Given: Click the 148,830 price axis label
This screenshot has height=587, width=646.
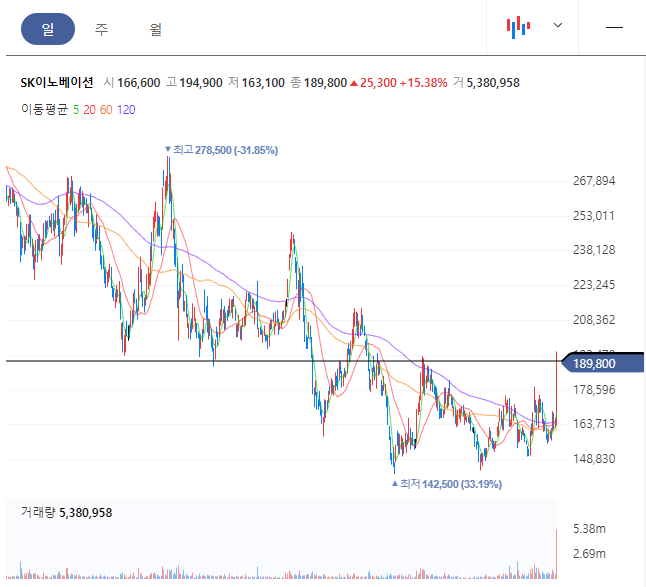Looking at the screenshot, I should pos(594,459).
